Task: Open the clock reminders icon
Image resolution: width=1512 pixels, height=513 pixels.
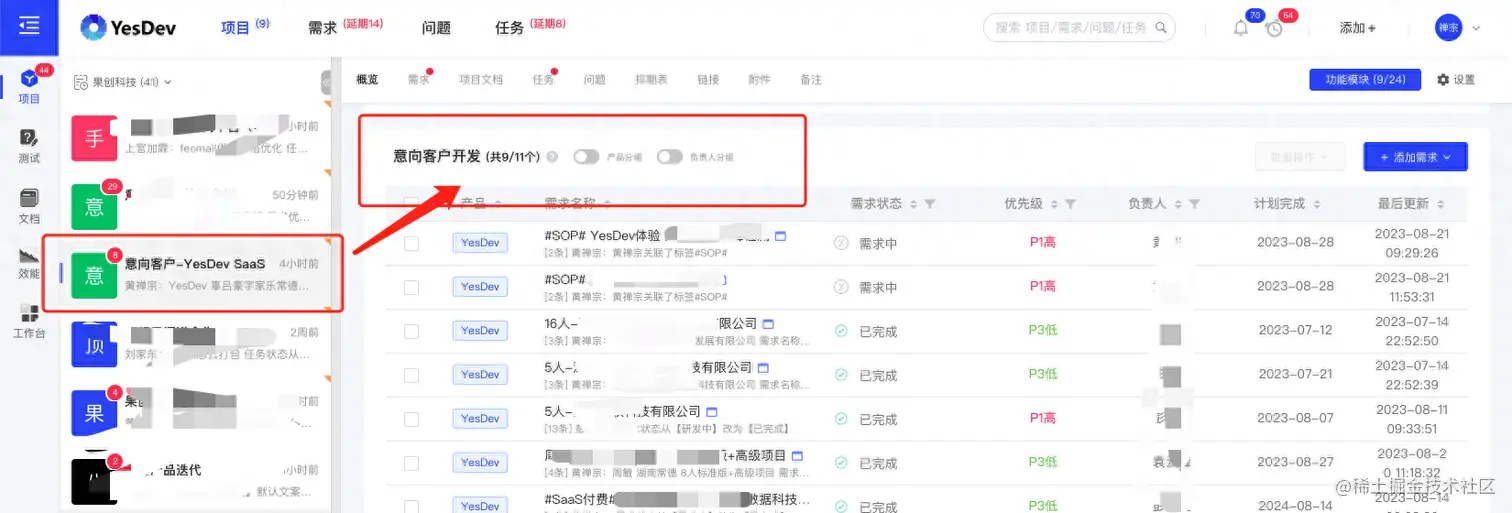Action: (1274, 28)
